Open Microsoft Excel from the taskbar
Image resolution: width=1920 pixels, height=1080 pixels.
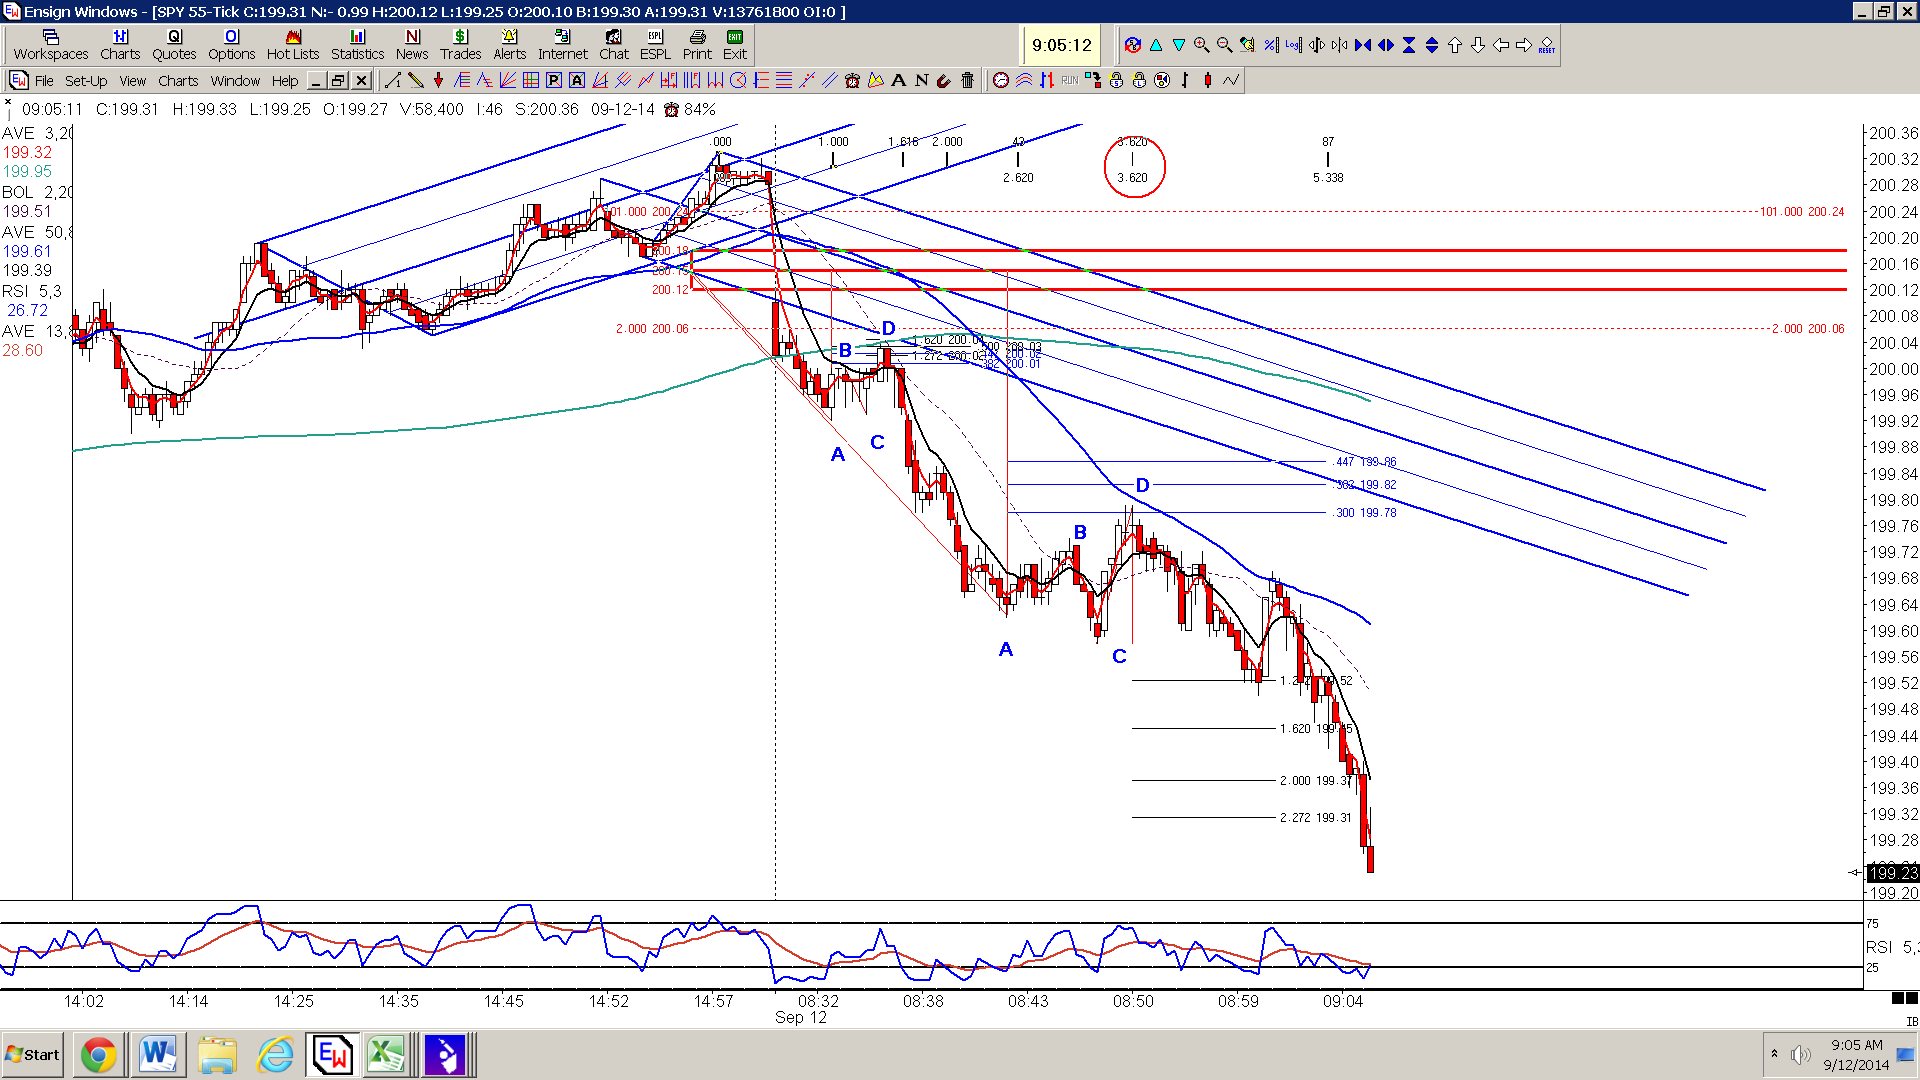click(x=385, y=1055)
